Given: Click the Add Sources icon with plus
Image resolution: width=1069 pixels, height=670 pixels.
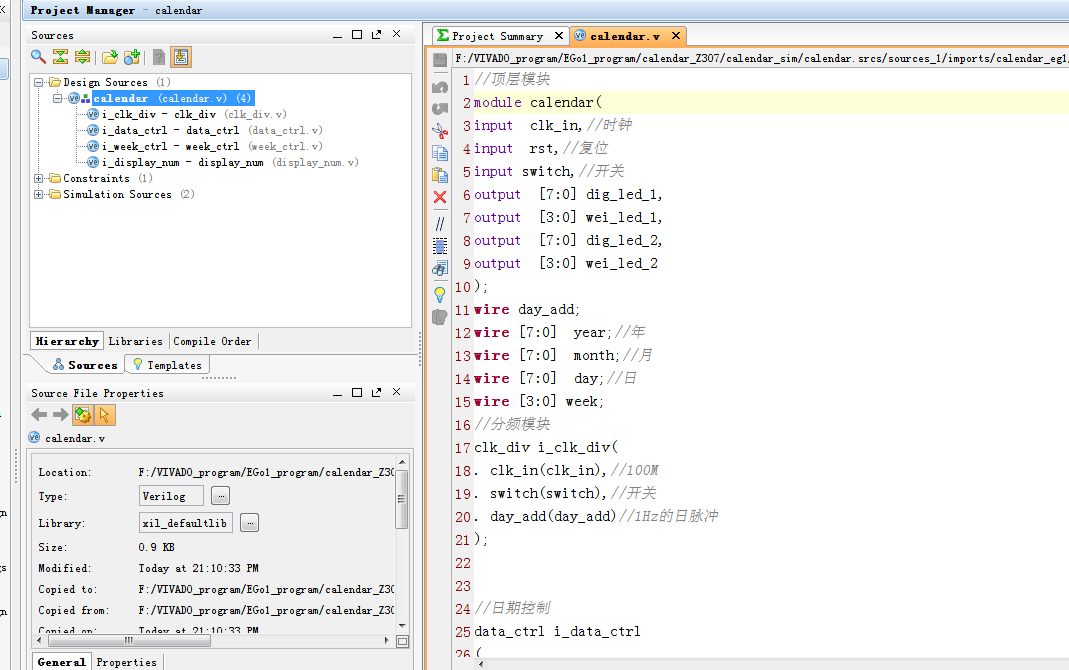Looking at the screenshot, I should pos(132,58).
